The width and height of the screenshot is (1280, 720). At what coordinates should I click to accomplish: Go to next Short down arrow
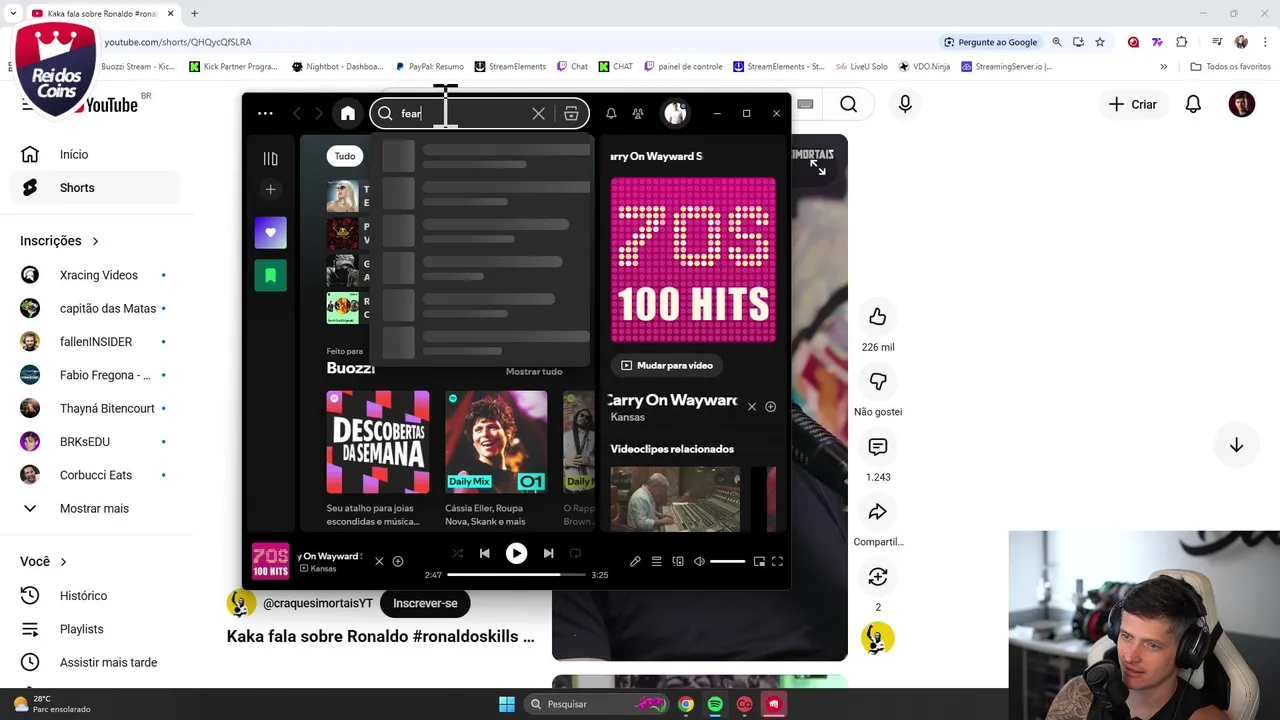[x=1236, y=446]
